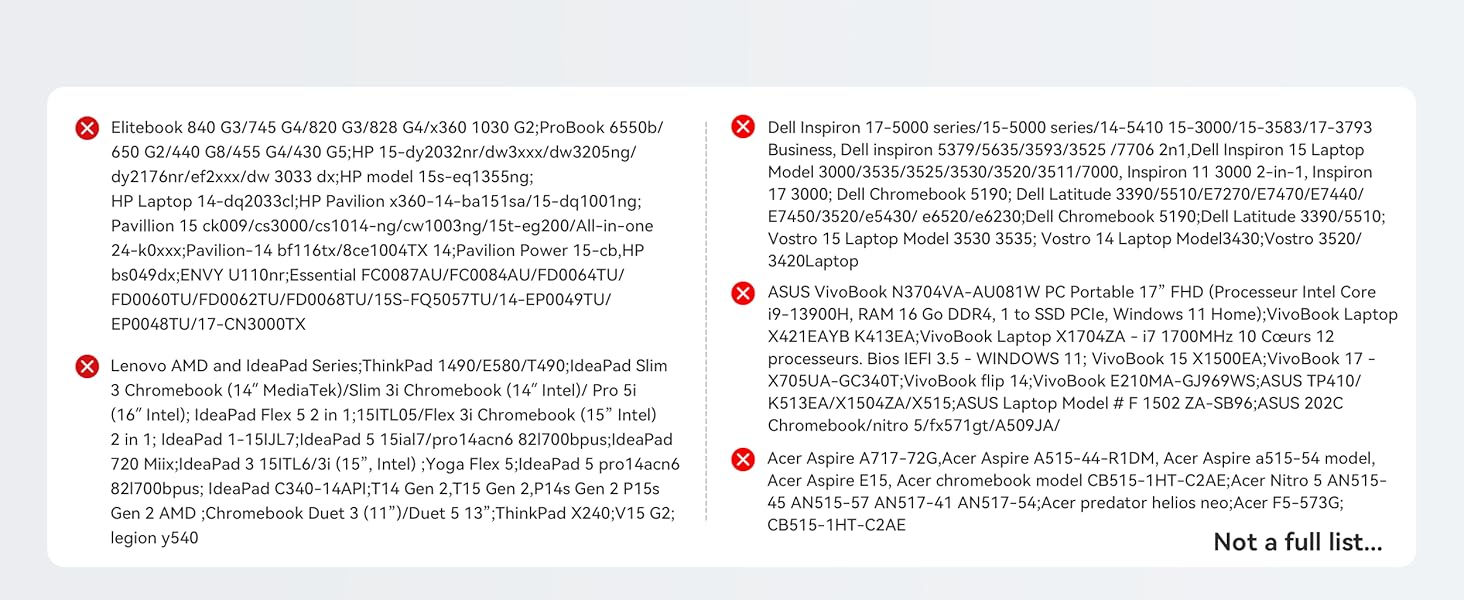Click the red X beside Acer Aspire list
This screenshot has height=600, width=1464.
tap(743, 459)
